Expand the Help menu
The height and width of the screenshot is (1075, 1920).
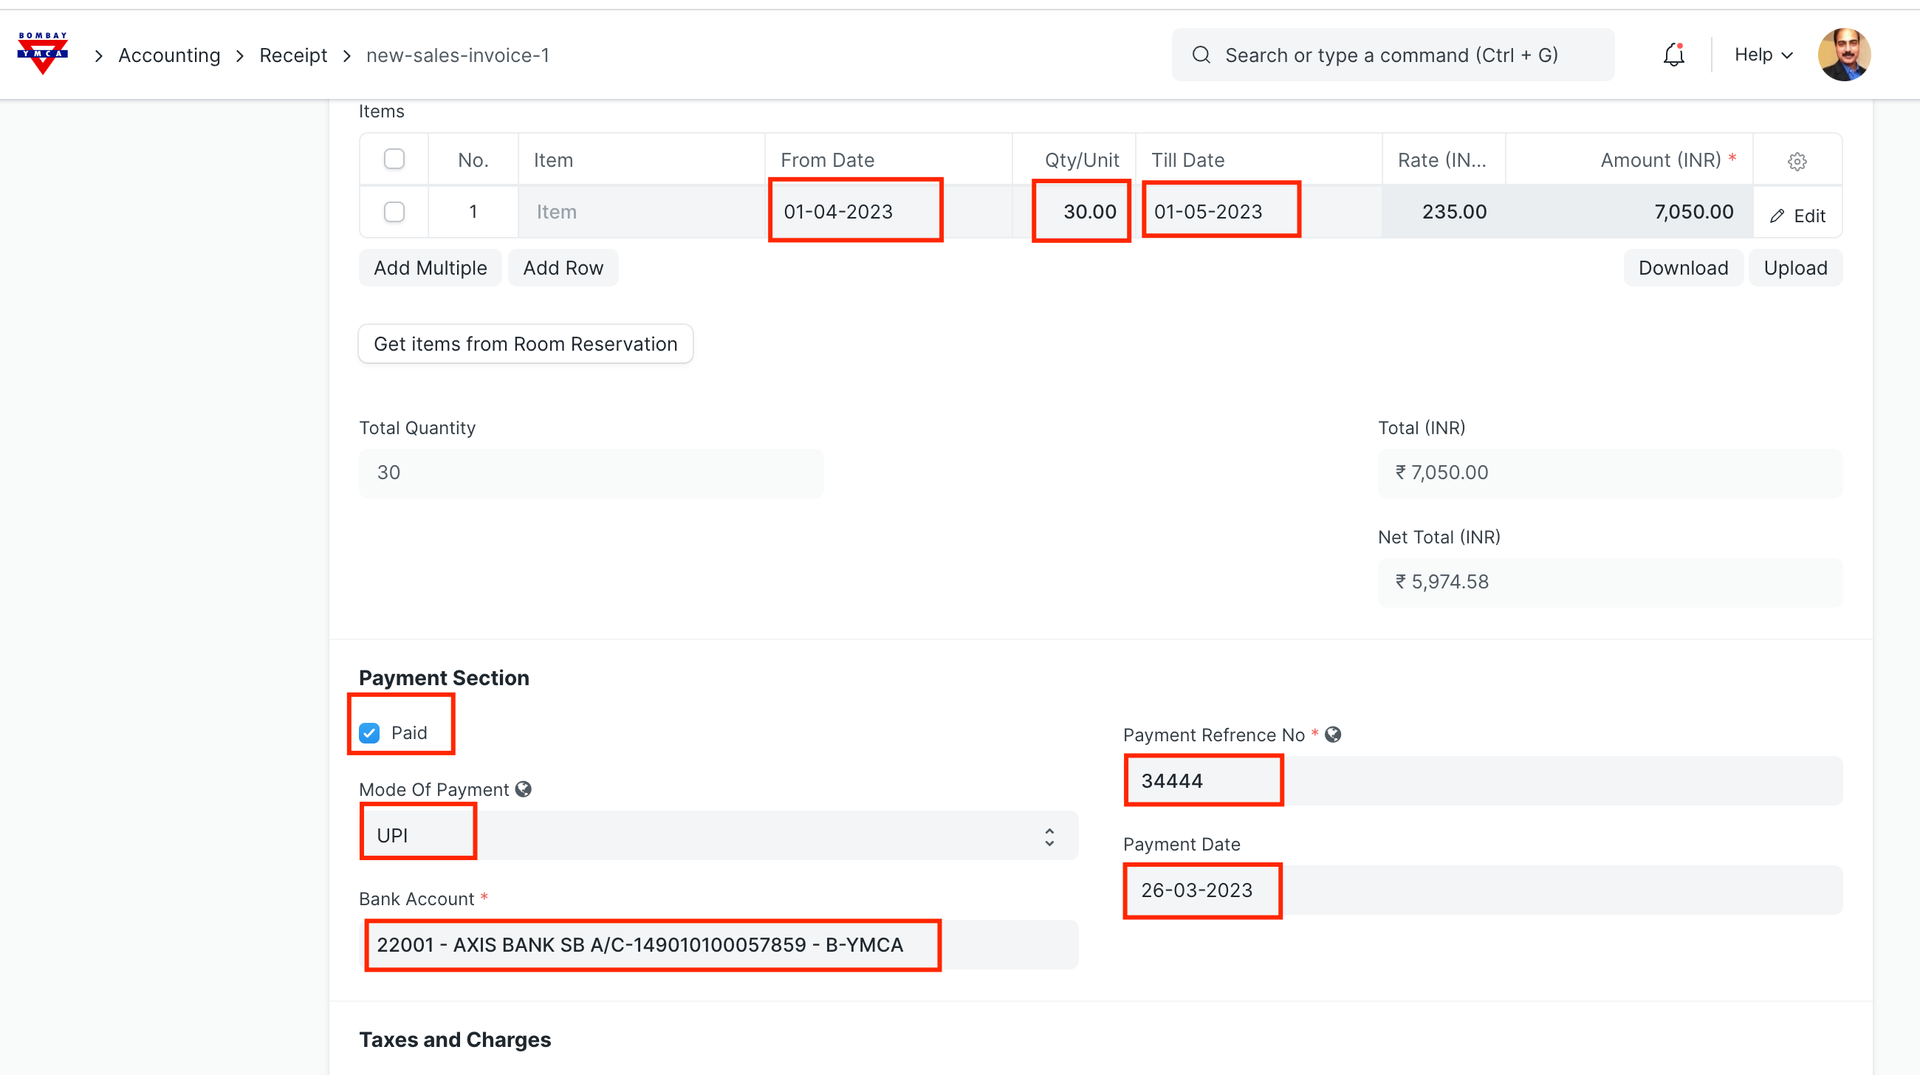pyautogui.click(x=1763, y=55)
